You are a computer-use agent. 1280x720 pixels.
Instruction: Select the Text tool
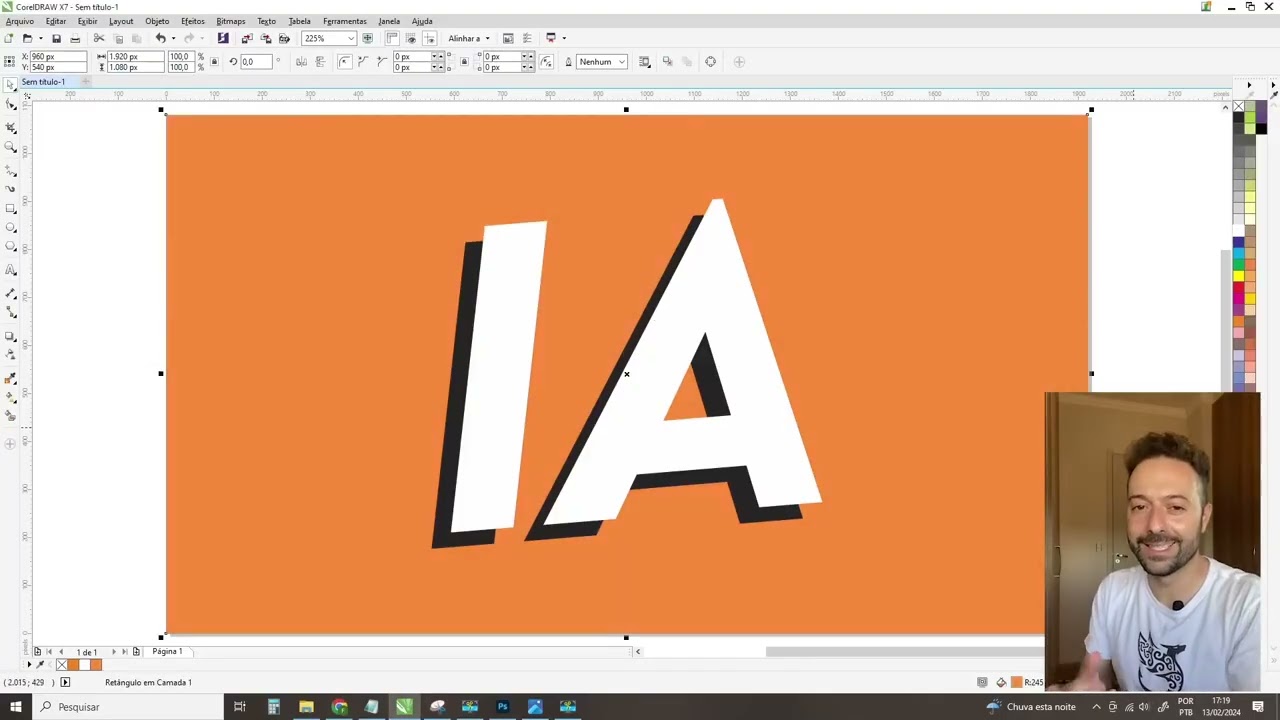coord(11,270)
